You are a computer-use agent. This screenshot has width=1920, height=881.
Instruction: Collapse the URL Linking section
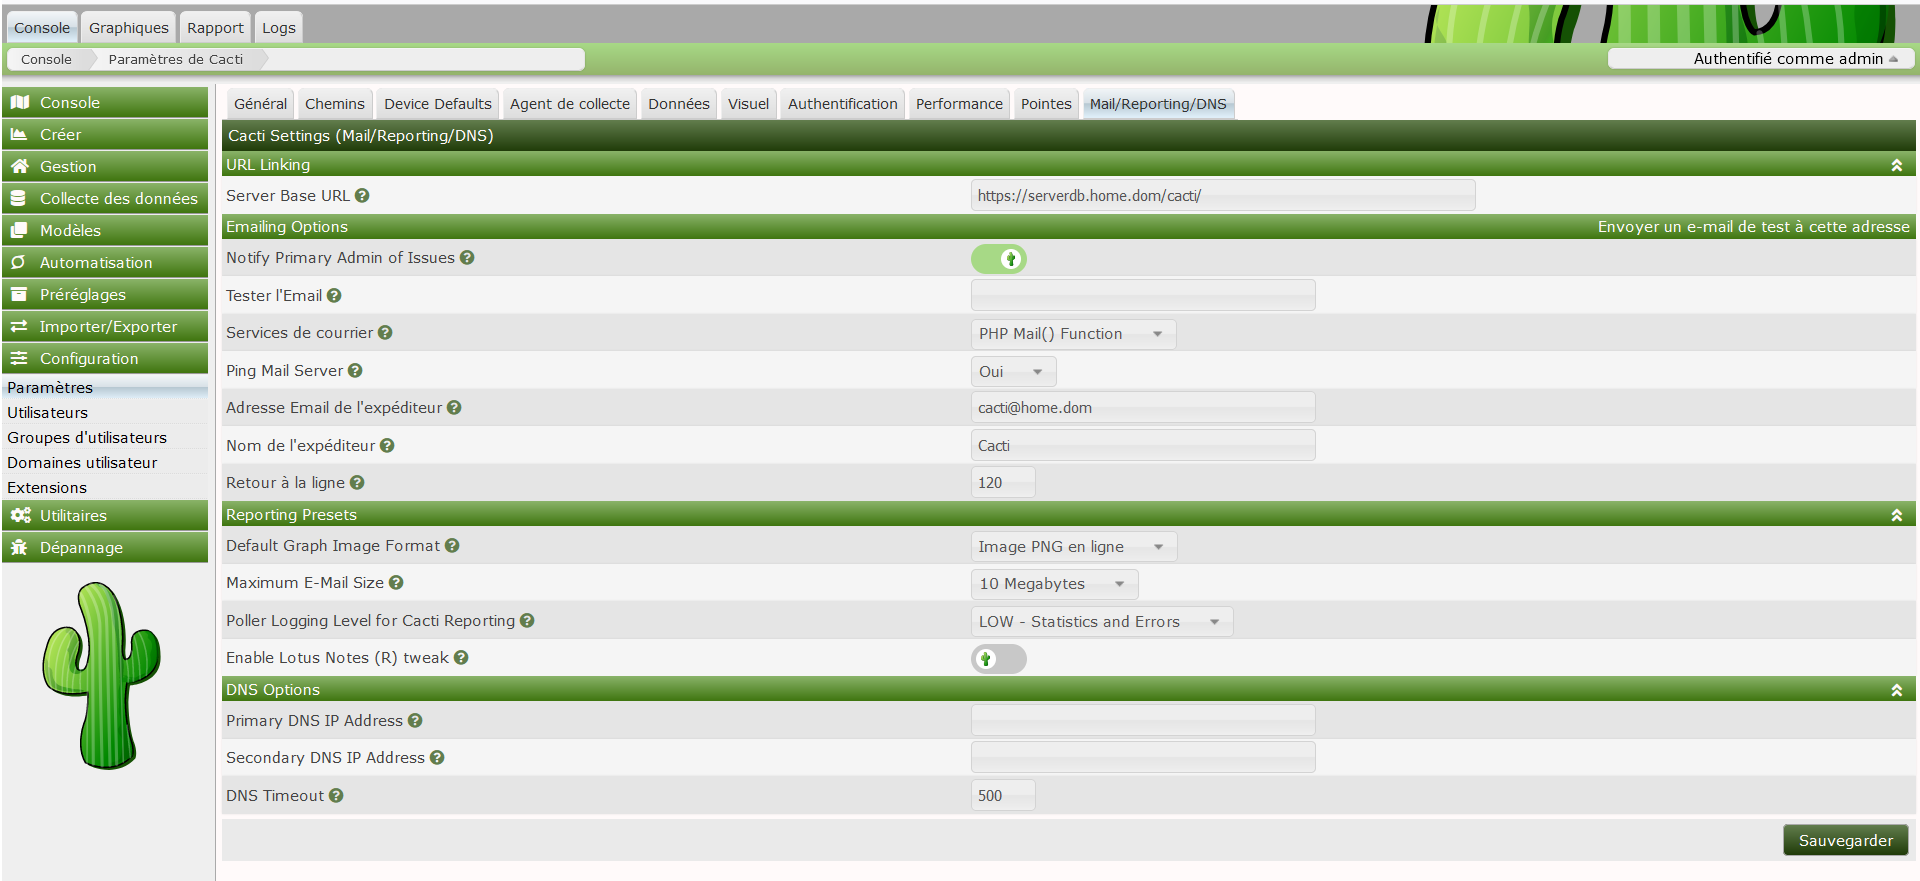[1896, 166]
